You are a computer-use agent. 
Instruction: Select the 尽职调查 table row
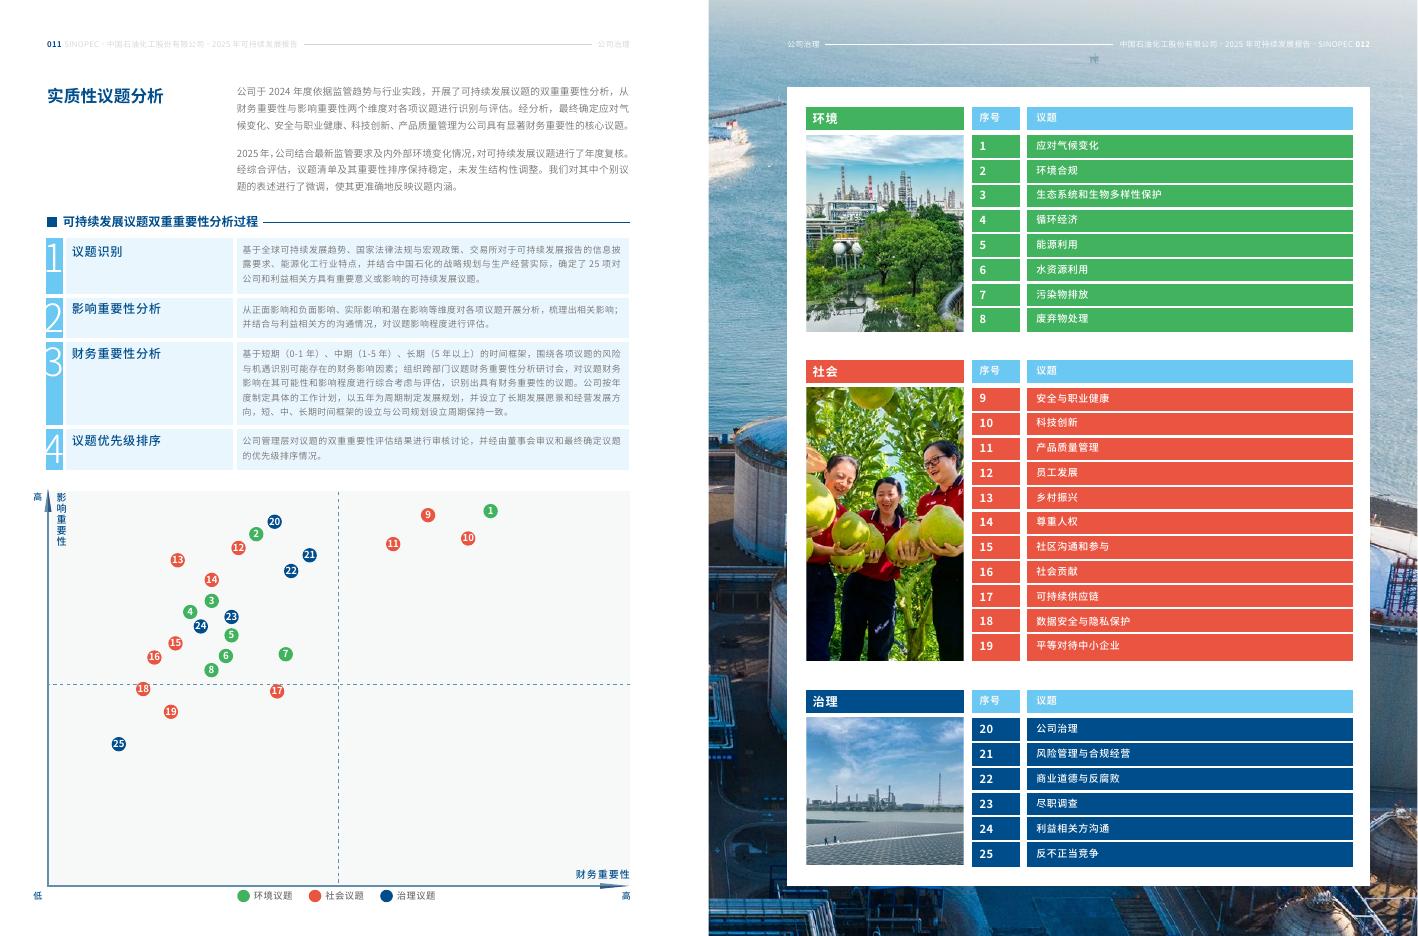1162,804
